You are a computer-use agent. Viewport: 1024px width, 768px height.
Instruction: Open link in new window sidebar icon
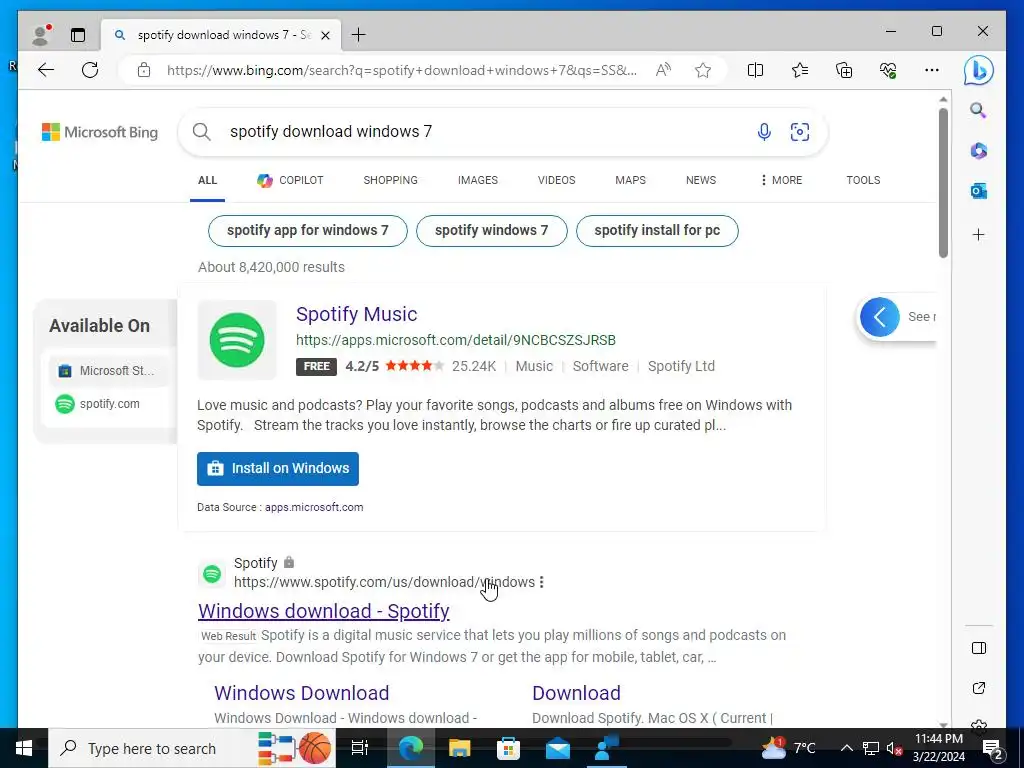pyautogui.click(x=978, y=688)
